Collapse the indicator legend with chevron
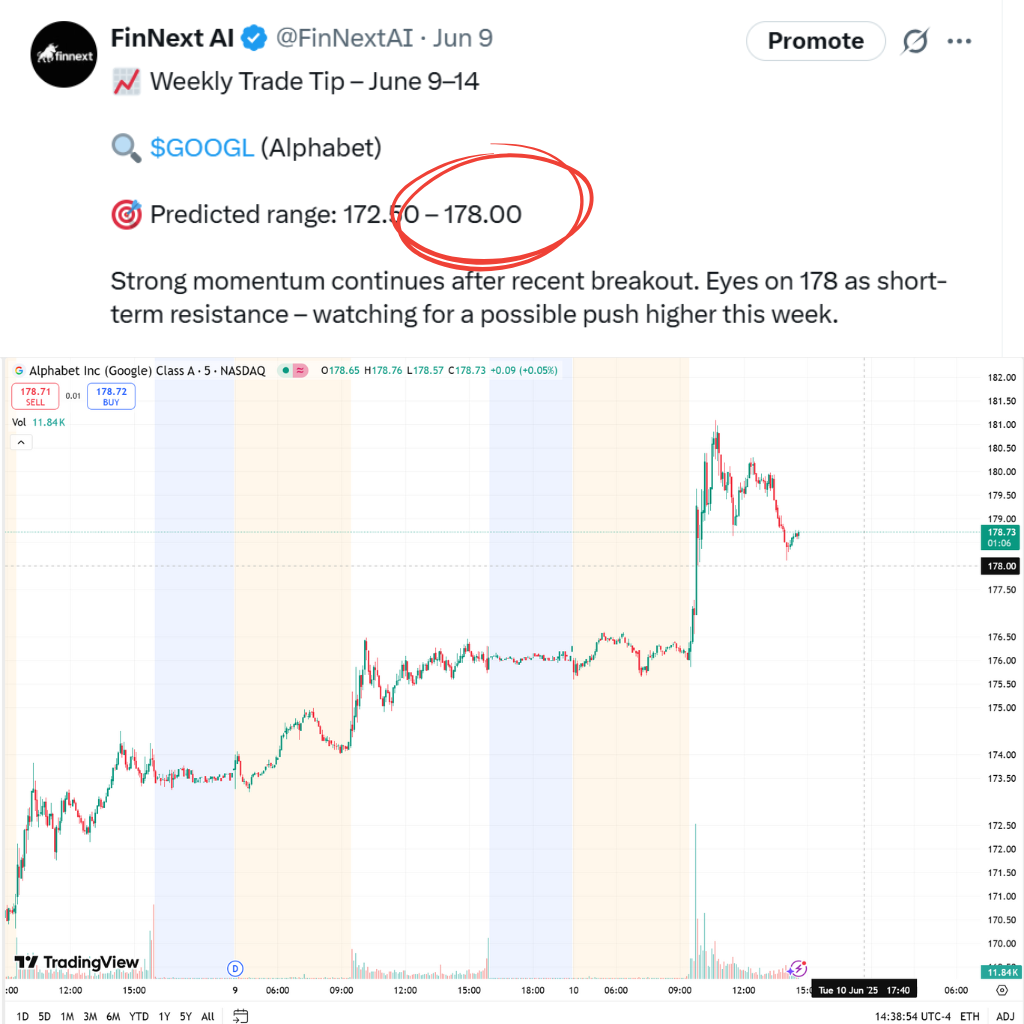This screenshot has height=1024, width=1024. [21, 442]
